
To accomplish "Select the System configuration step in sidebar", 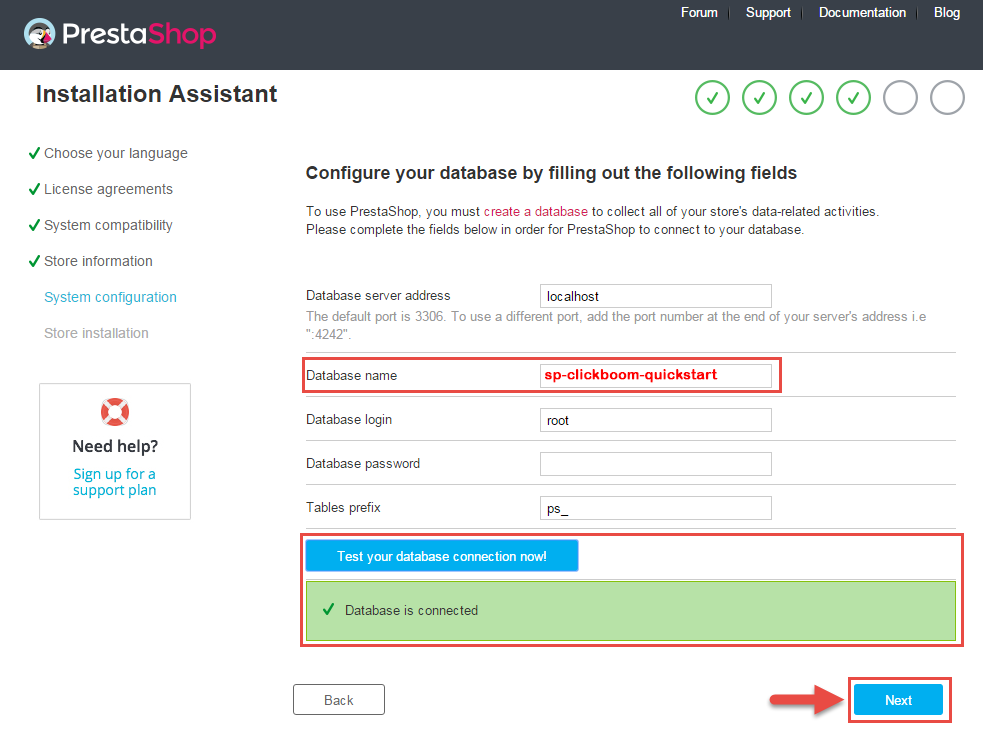I will 110,297.
